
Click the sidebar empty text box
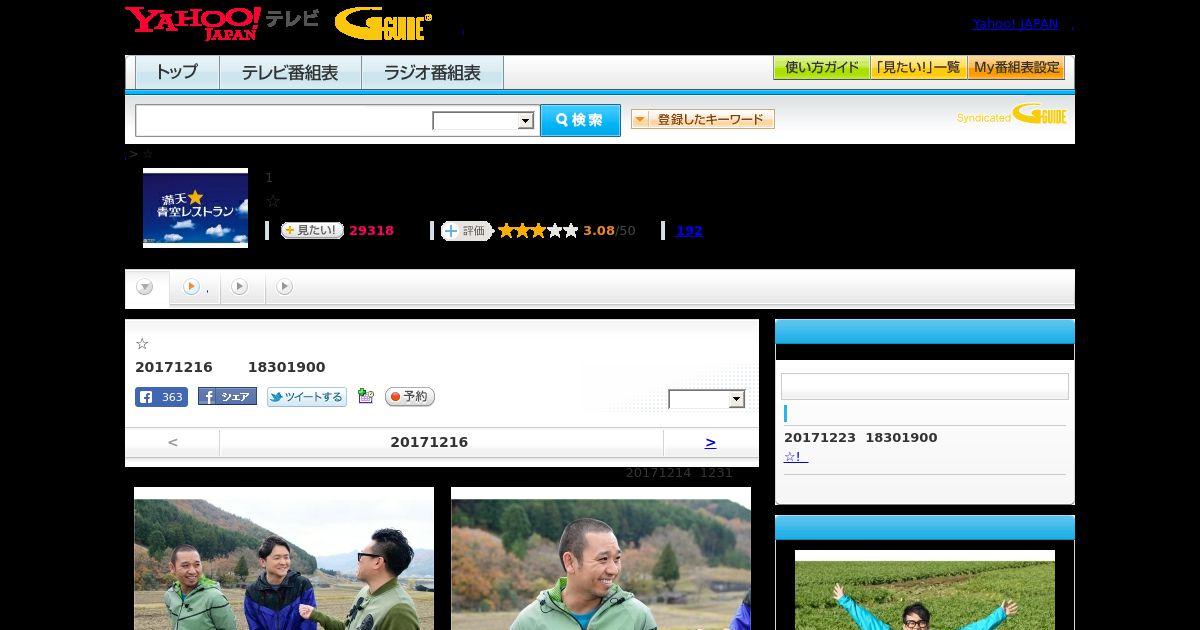point(924,386)
